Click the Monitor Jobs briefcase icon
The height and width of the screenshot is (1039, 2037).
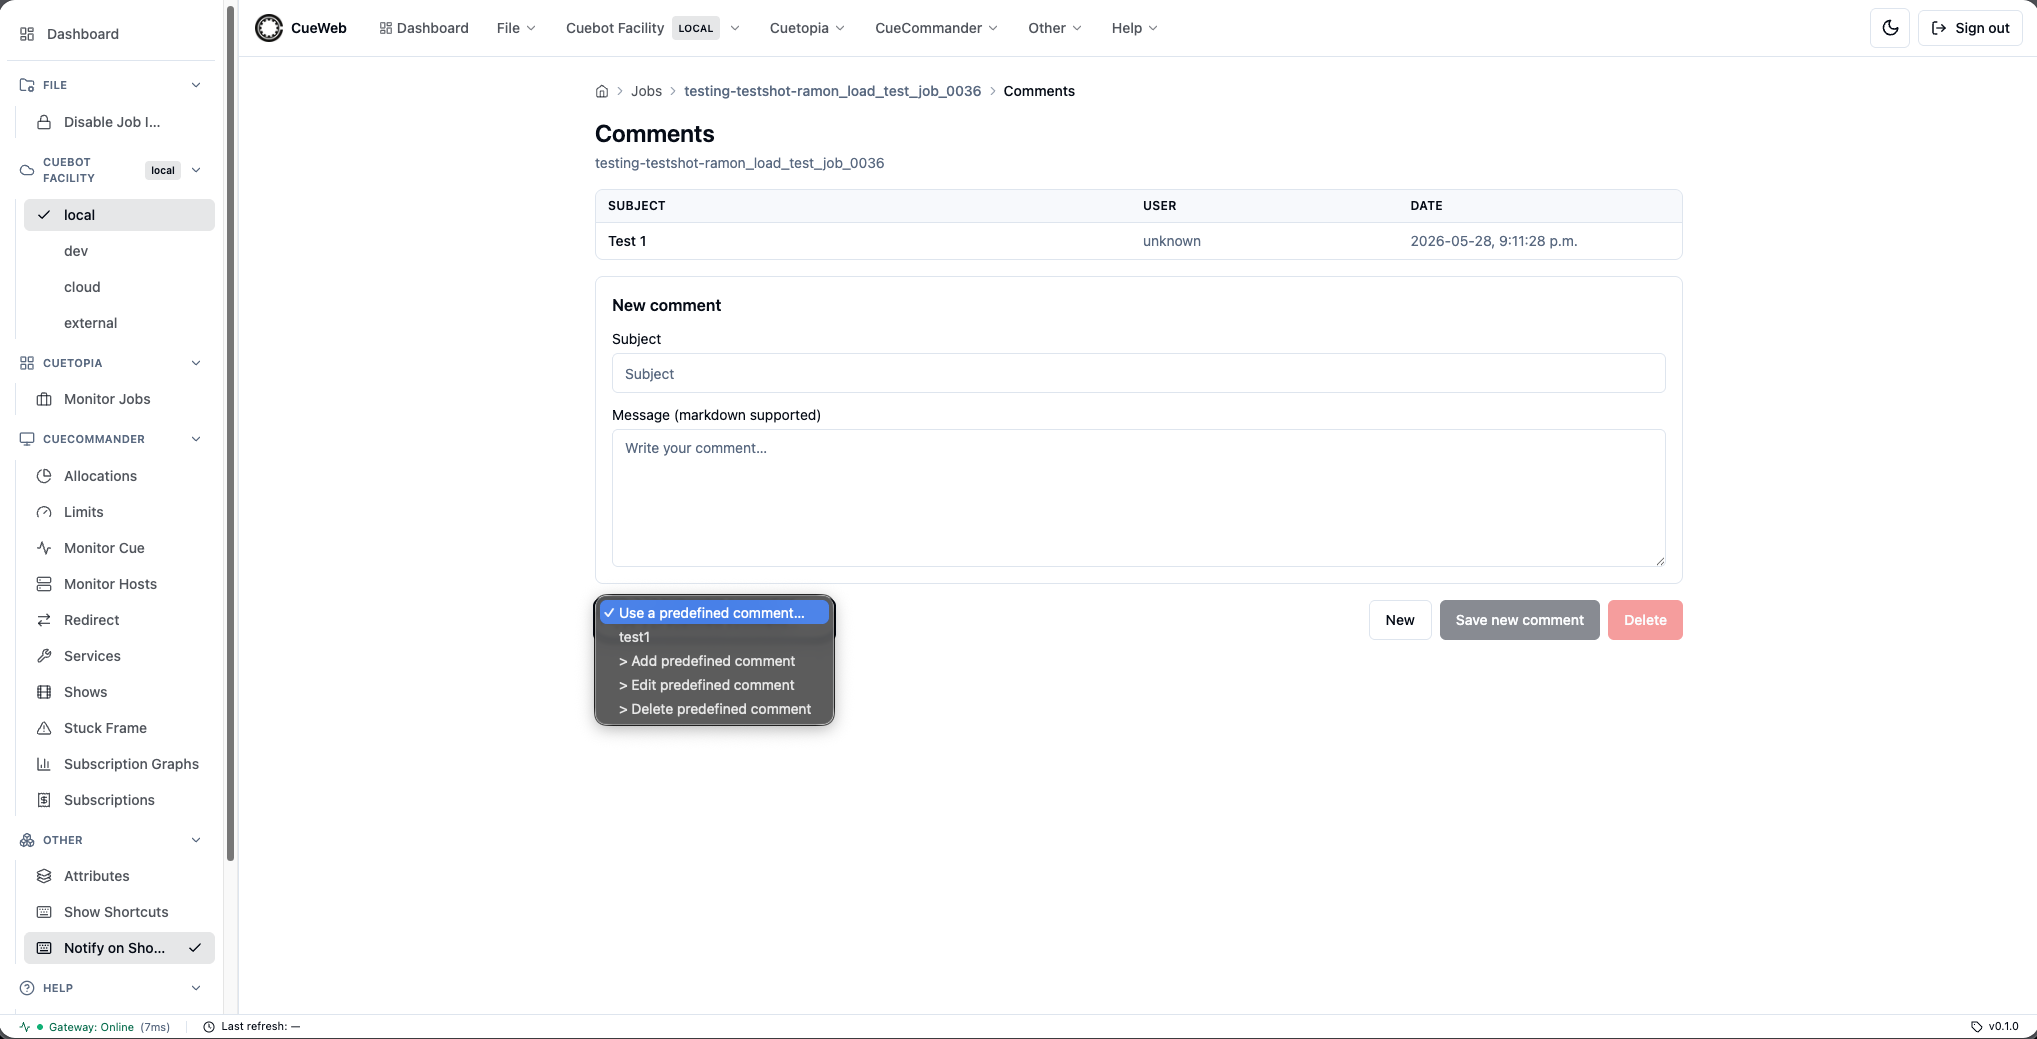pos(44,399)
